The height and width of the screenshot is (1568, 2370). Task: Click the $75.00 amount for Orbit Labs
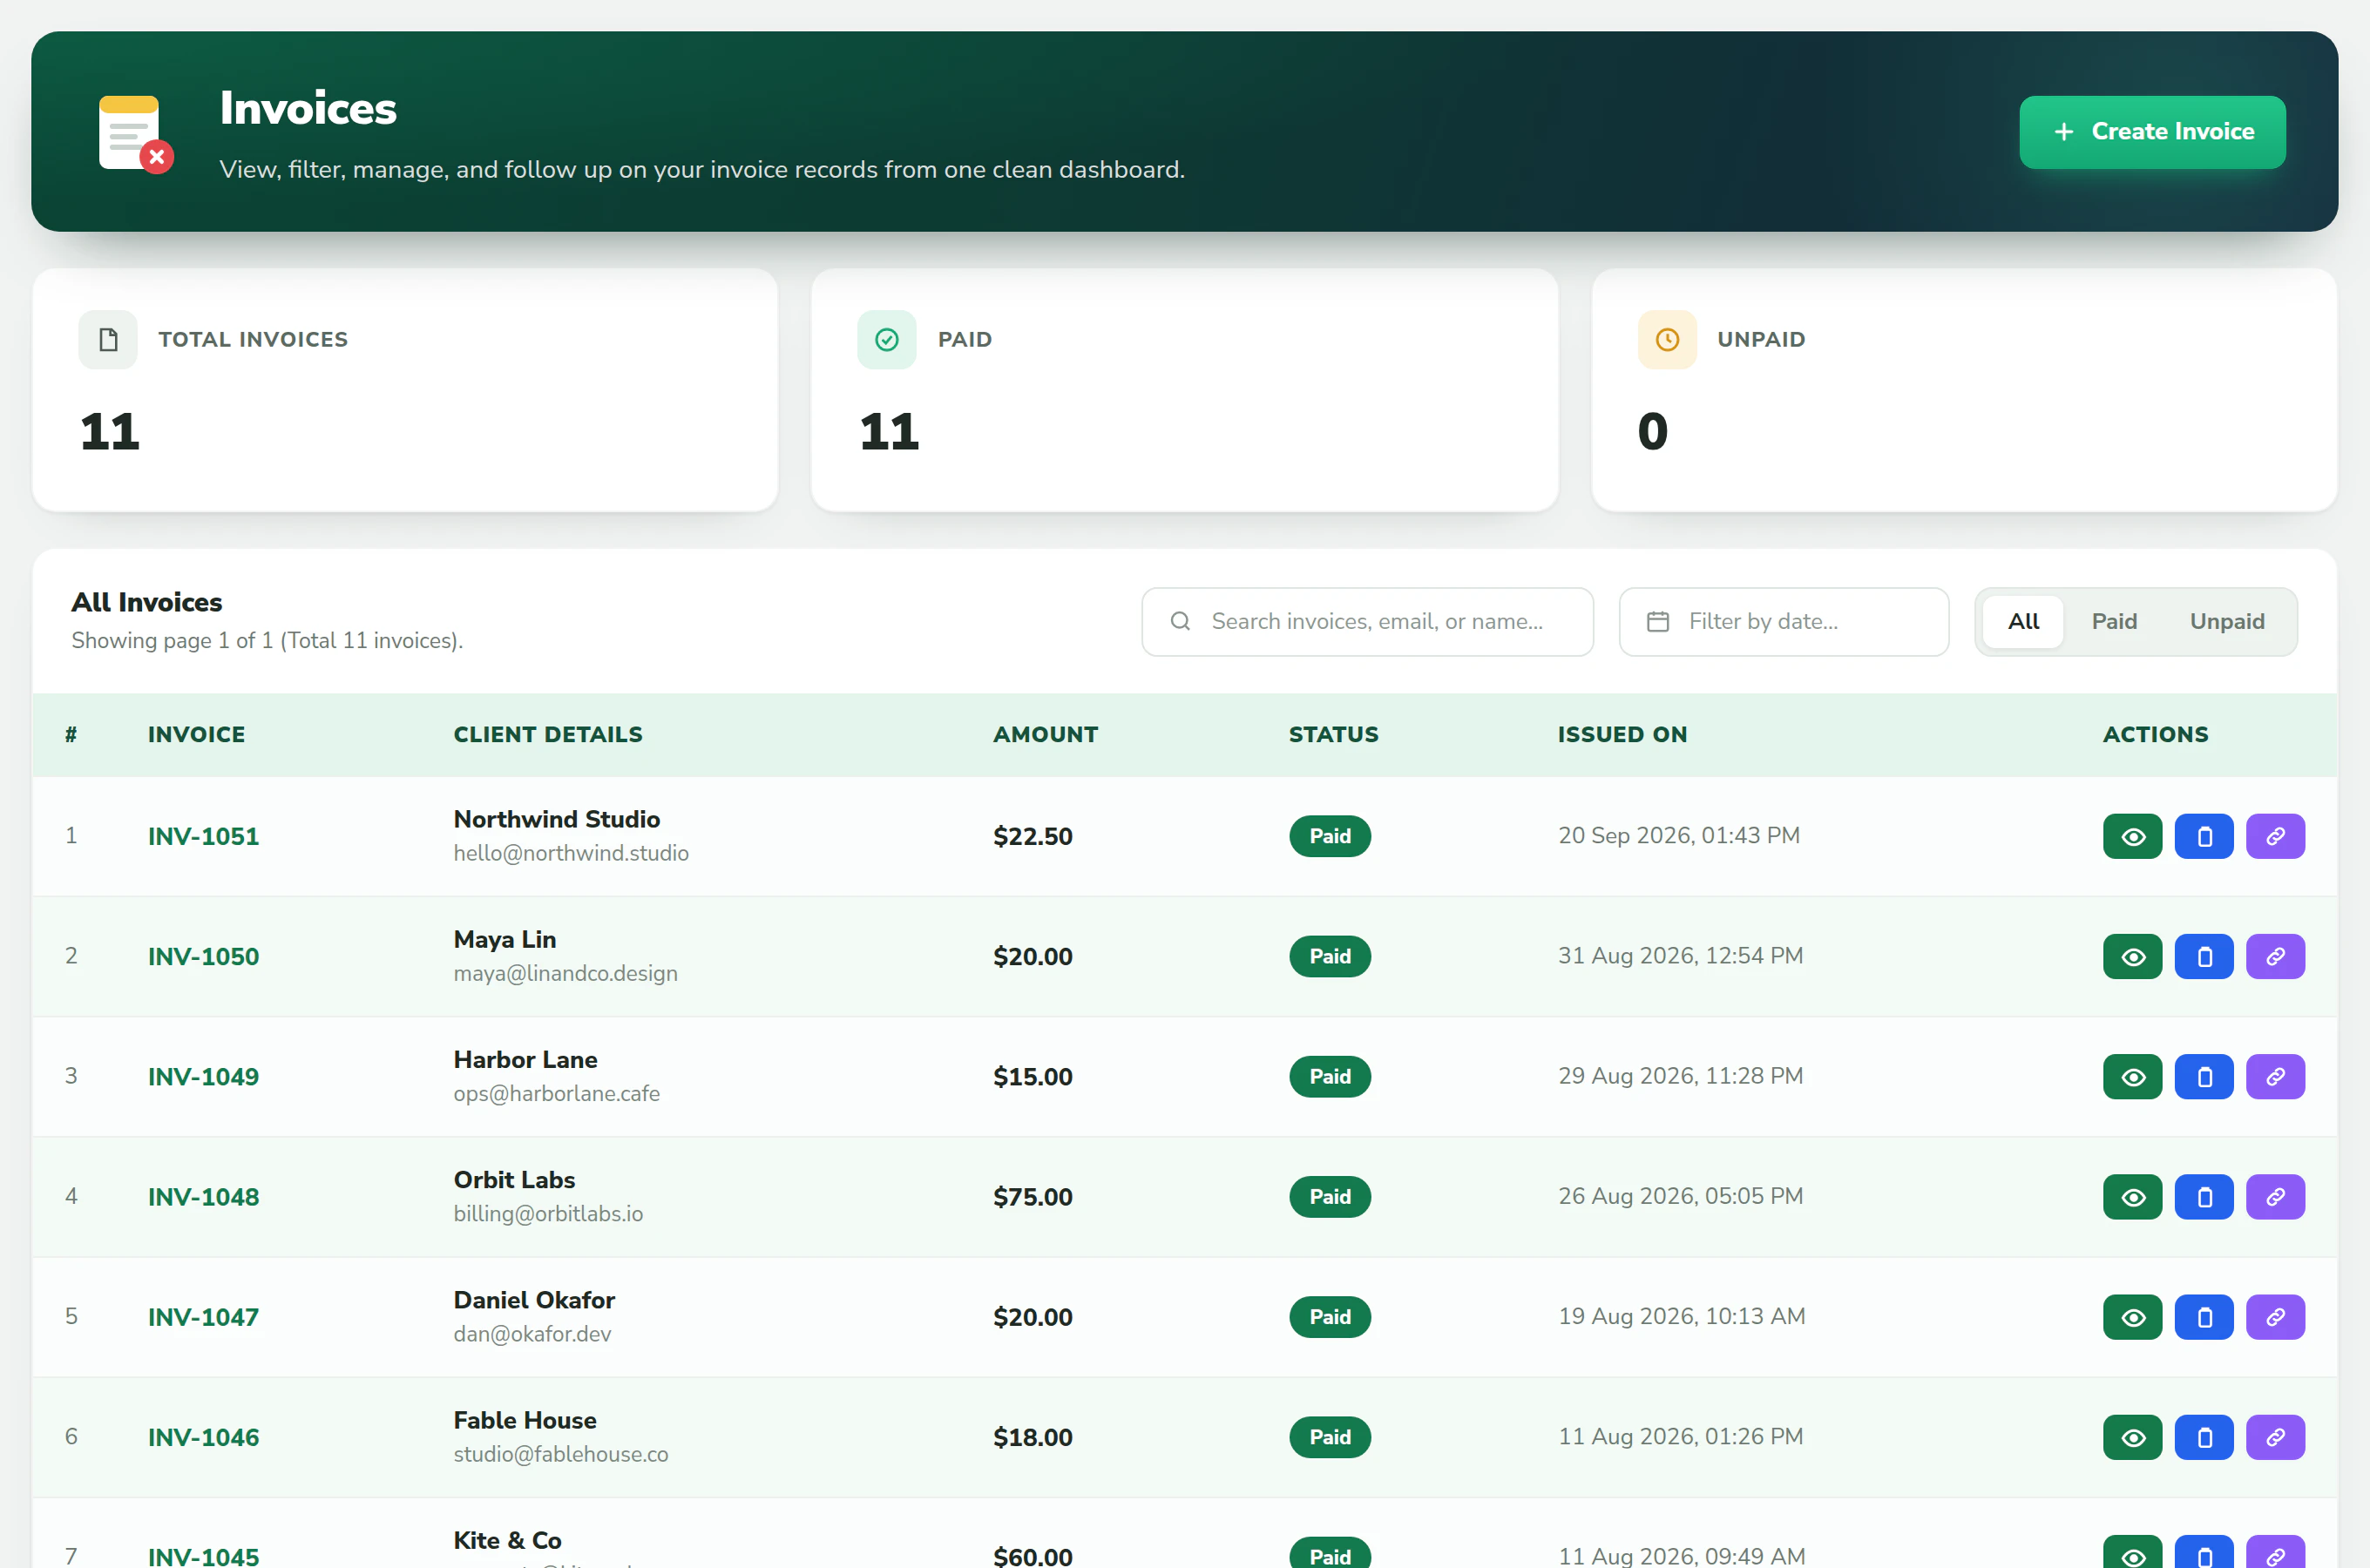click(1032, 1196)
